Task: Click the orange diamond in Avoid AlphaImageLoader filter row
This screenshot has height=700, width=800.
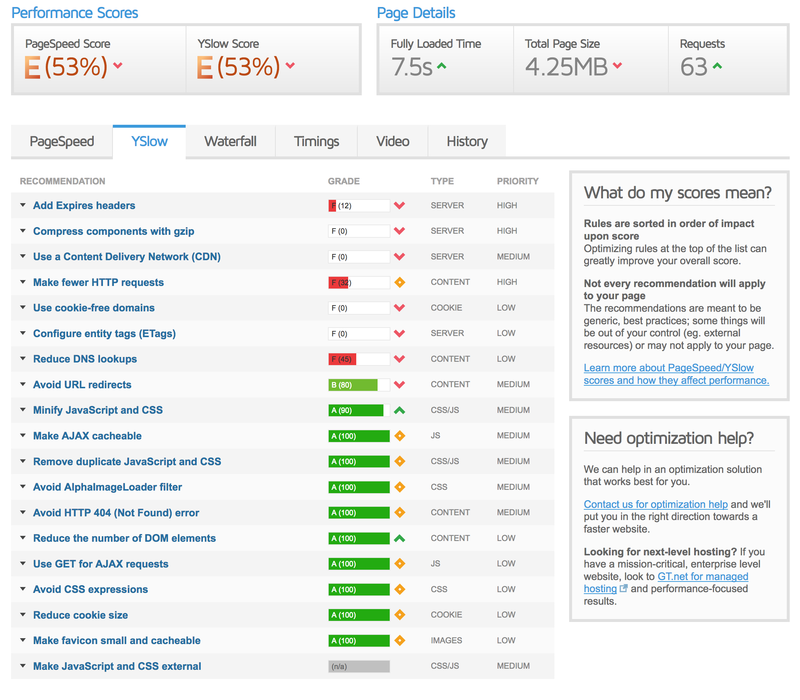Action: [x=400, y=487]
